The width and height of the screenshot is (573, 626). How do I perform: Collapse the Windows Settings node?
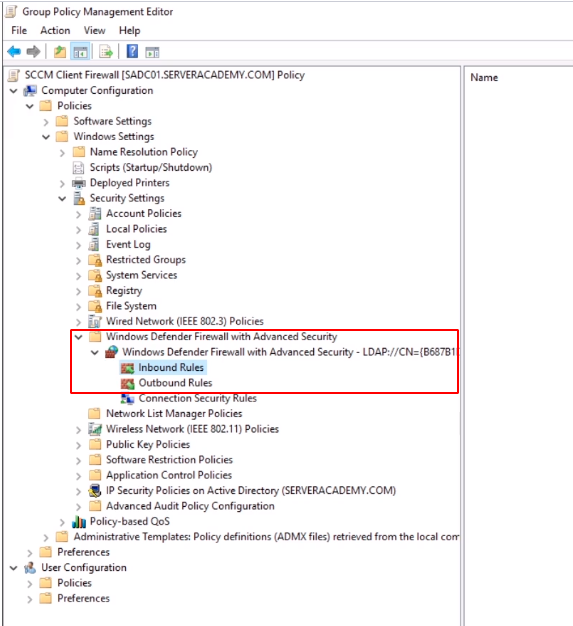pos(46,137)
